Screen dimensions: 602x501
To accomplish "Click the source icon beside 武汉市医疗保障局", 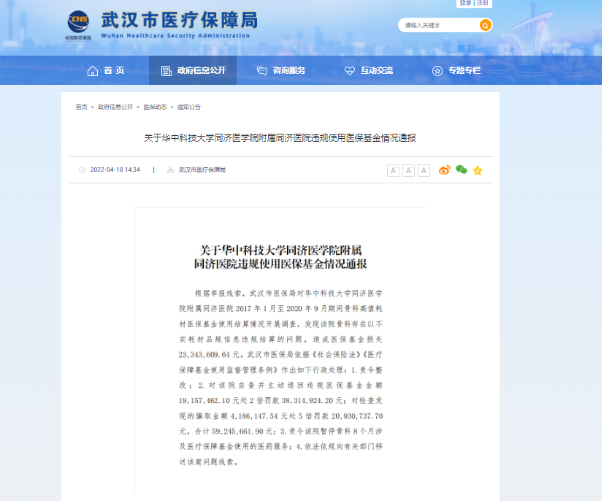I will point(170,170).
